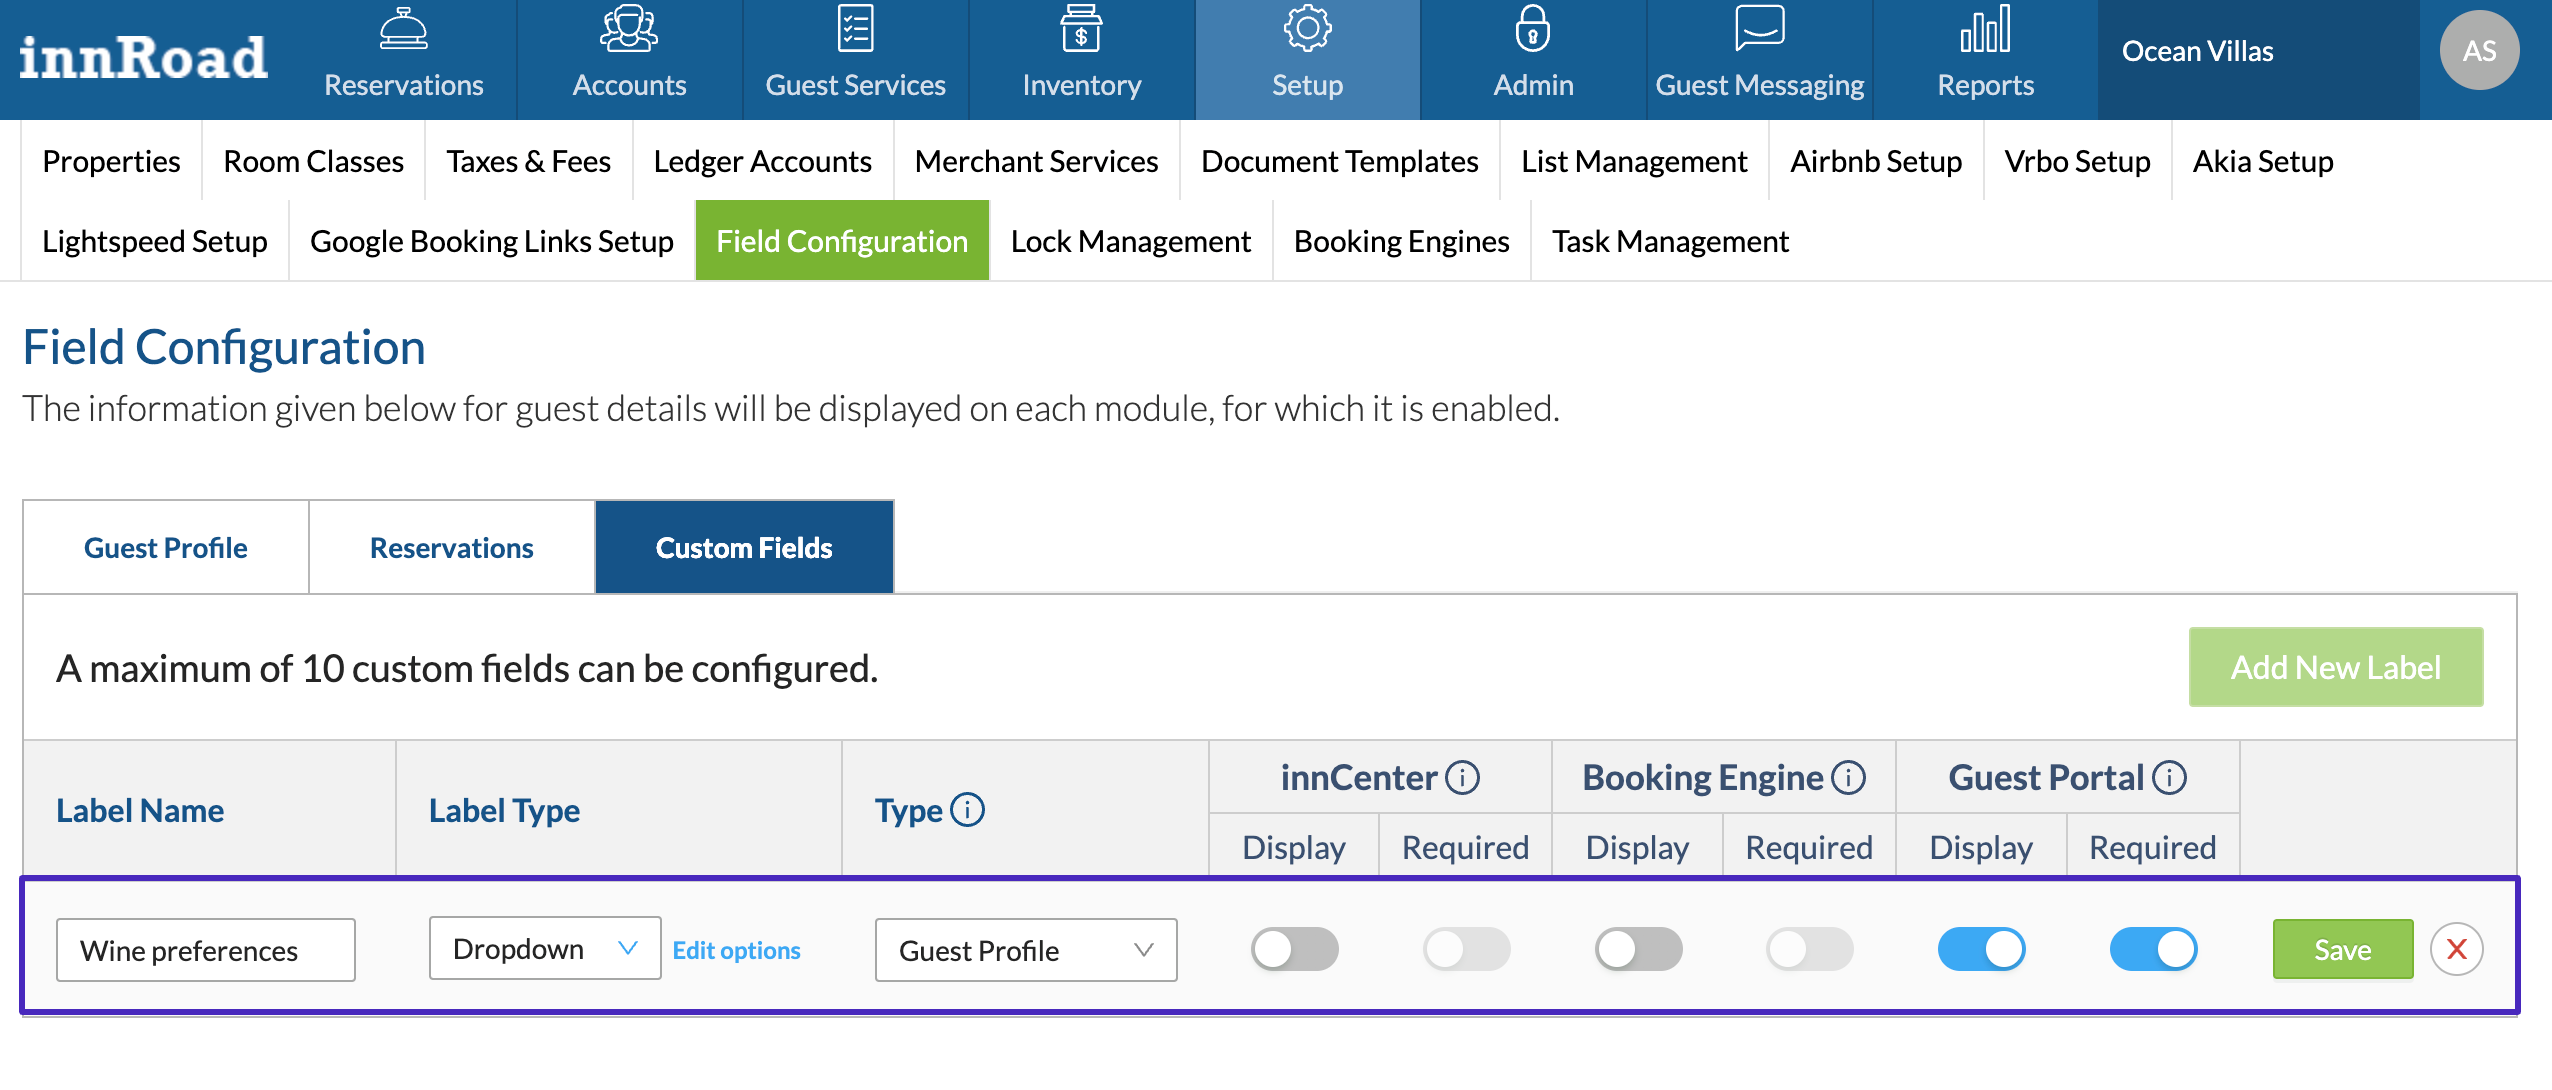The image size is (2552, 1090).
Task: Open Reports via the bar chart icon
Action: coord(1985,30)
